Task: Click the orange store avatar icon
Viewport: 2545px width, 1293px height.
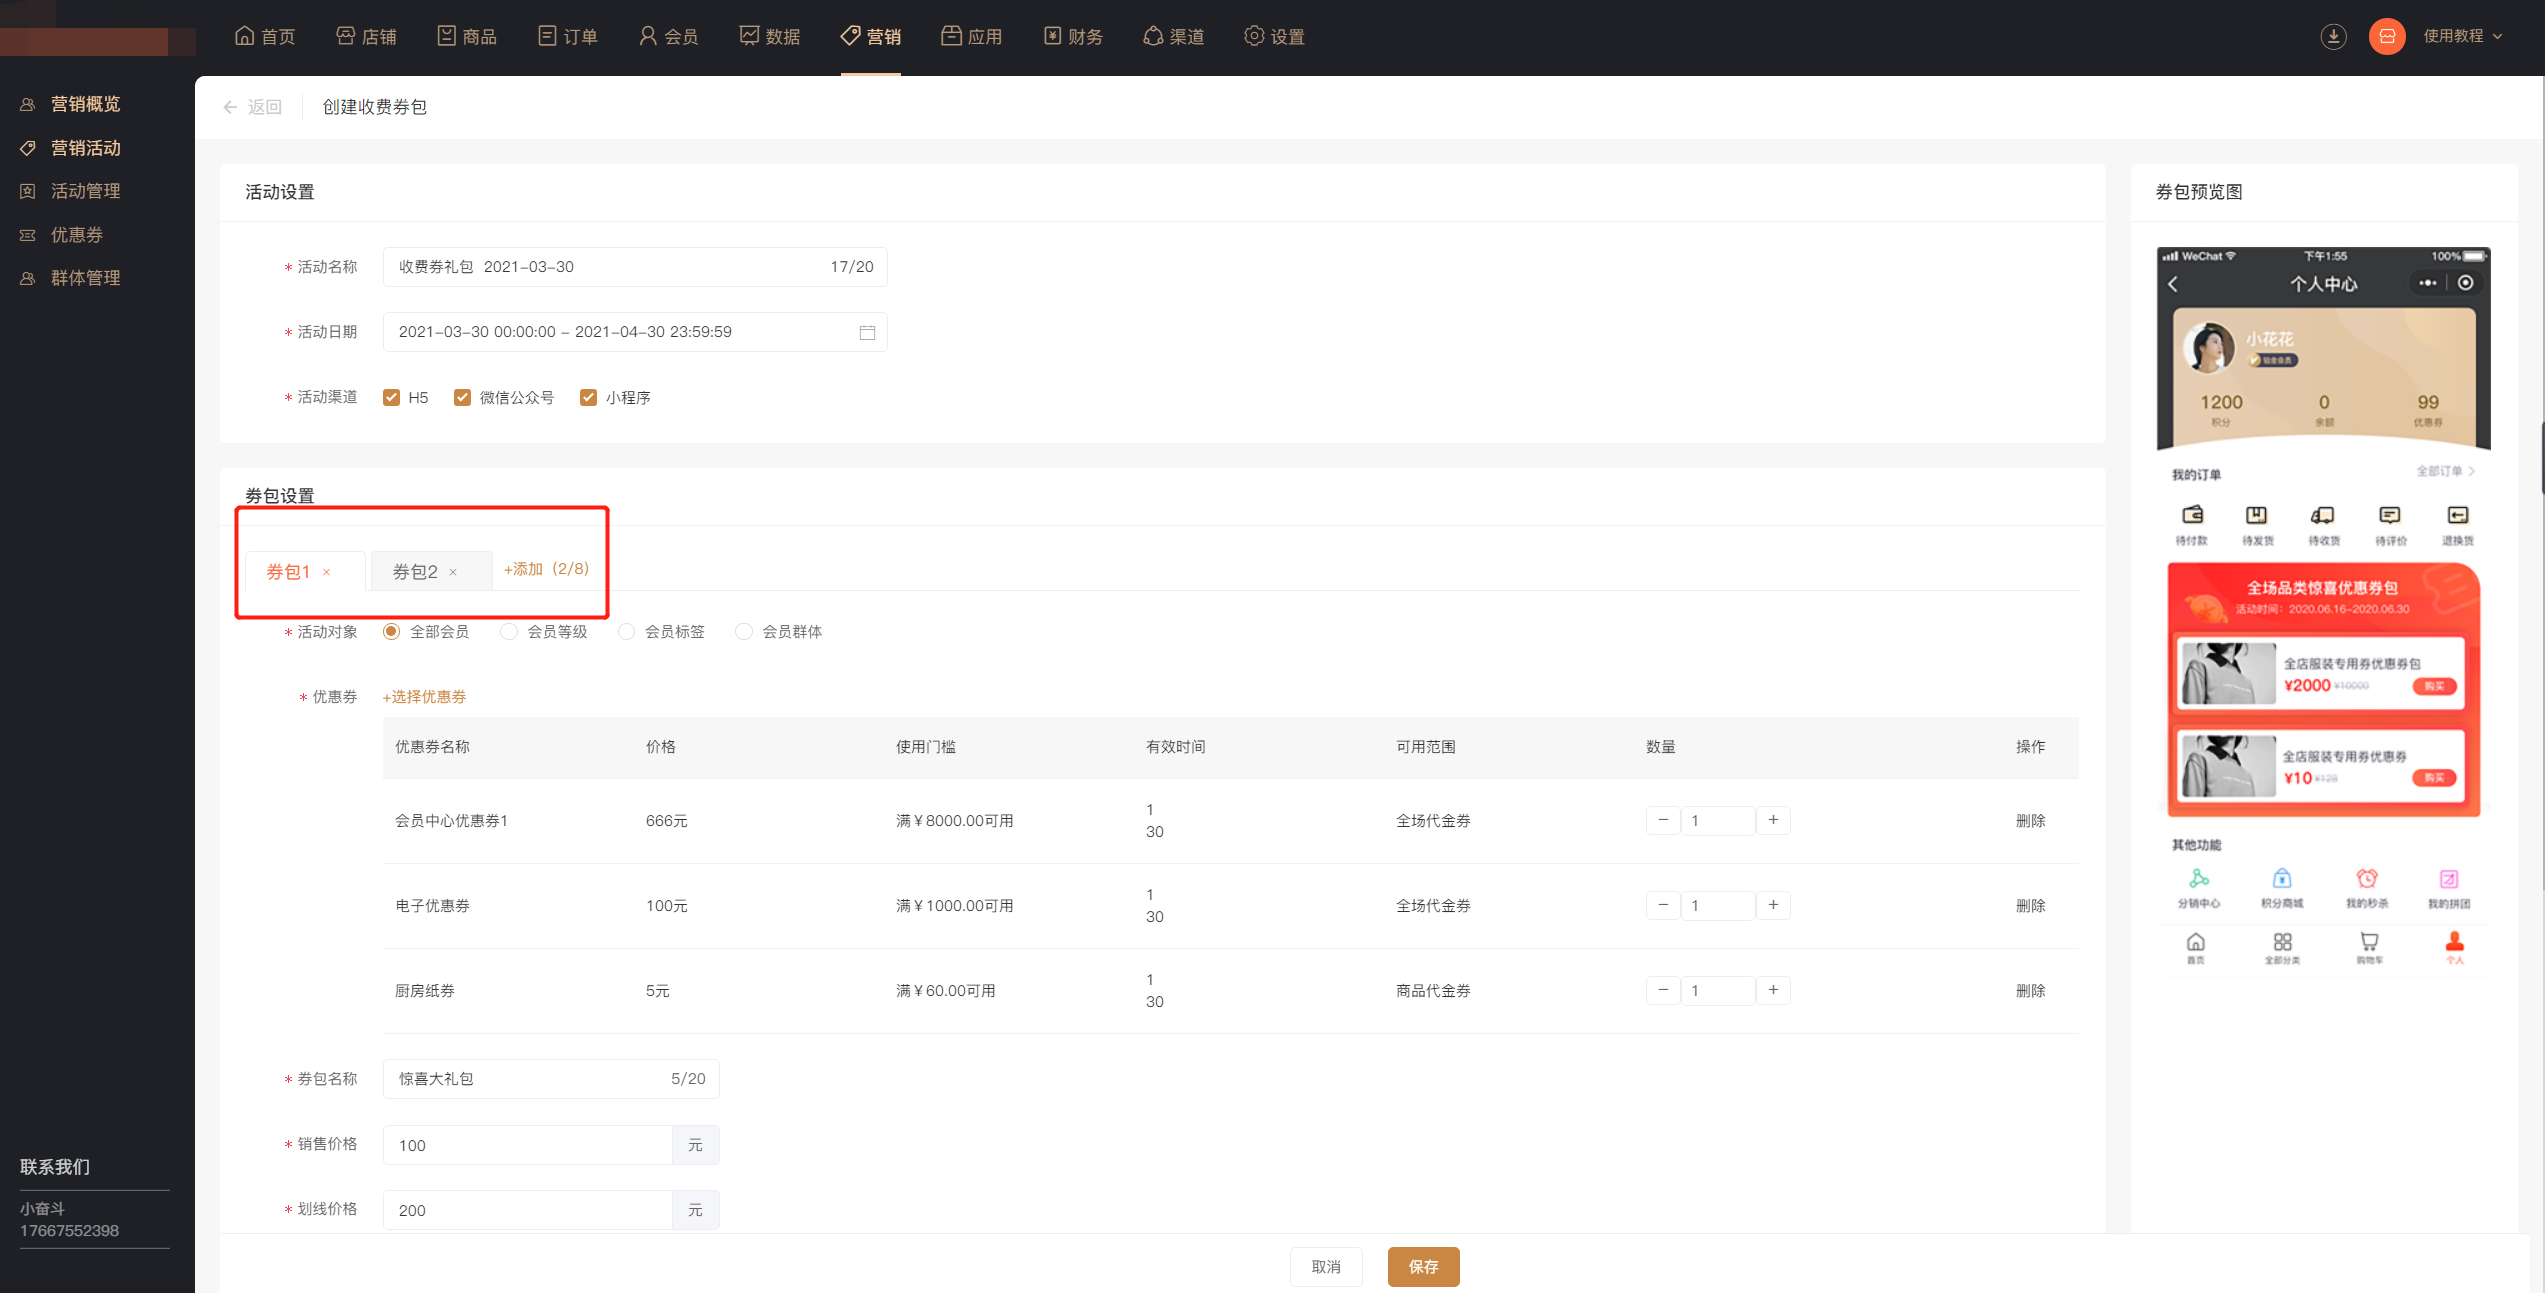Action: [2386, 37]
